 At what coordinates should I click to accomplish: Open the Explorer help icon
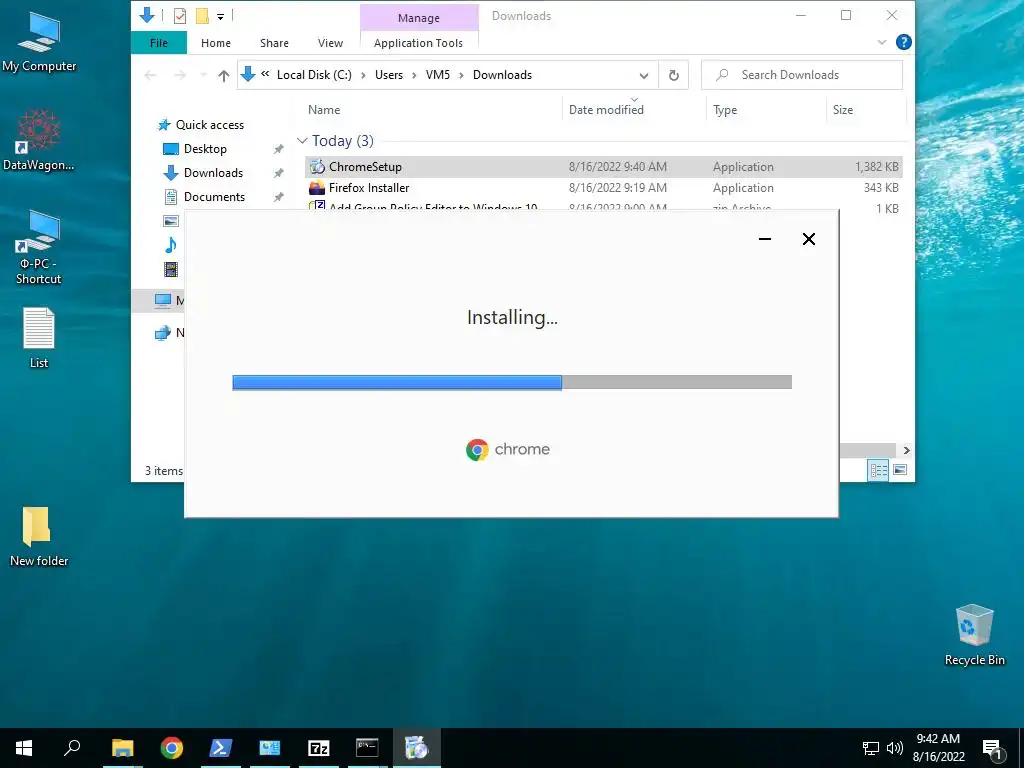904,42
